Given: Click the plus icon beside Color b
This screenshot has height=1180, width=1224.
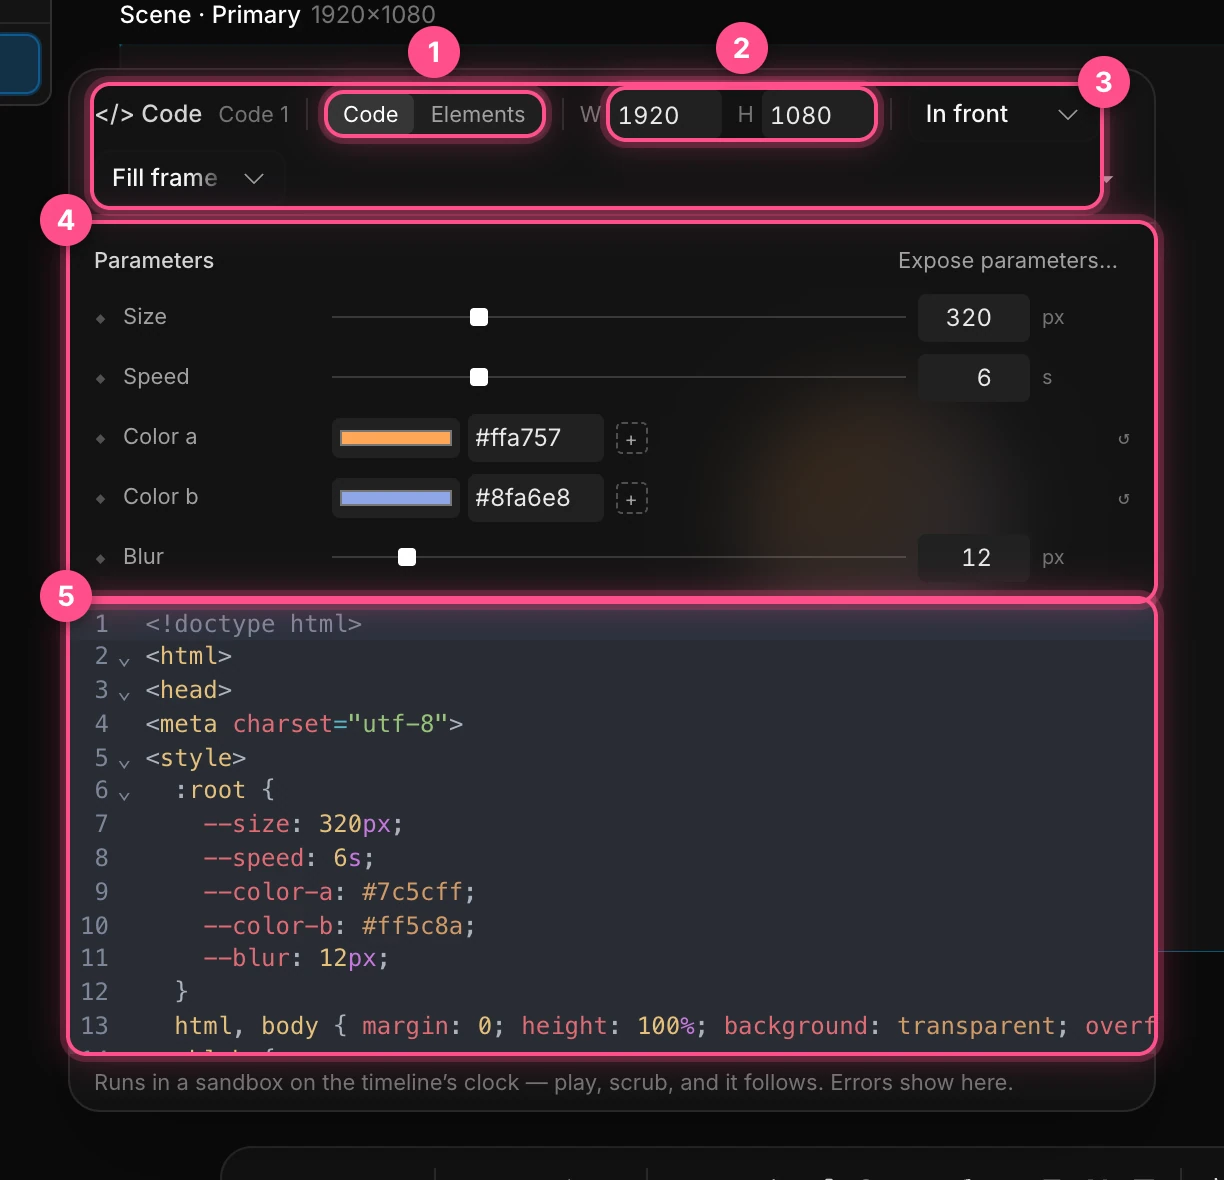Looking at the screenshot, I should 631,498.
